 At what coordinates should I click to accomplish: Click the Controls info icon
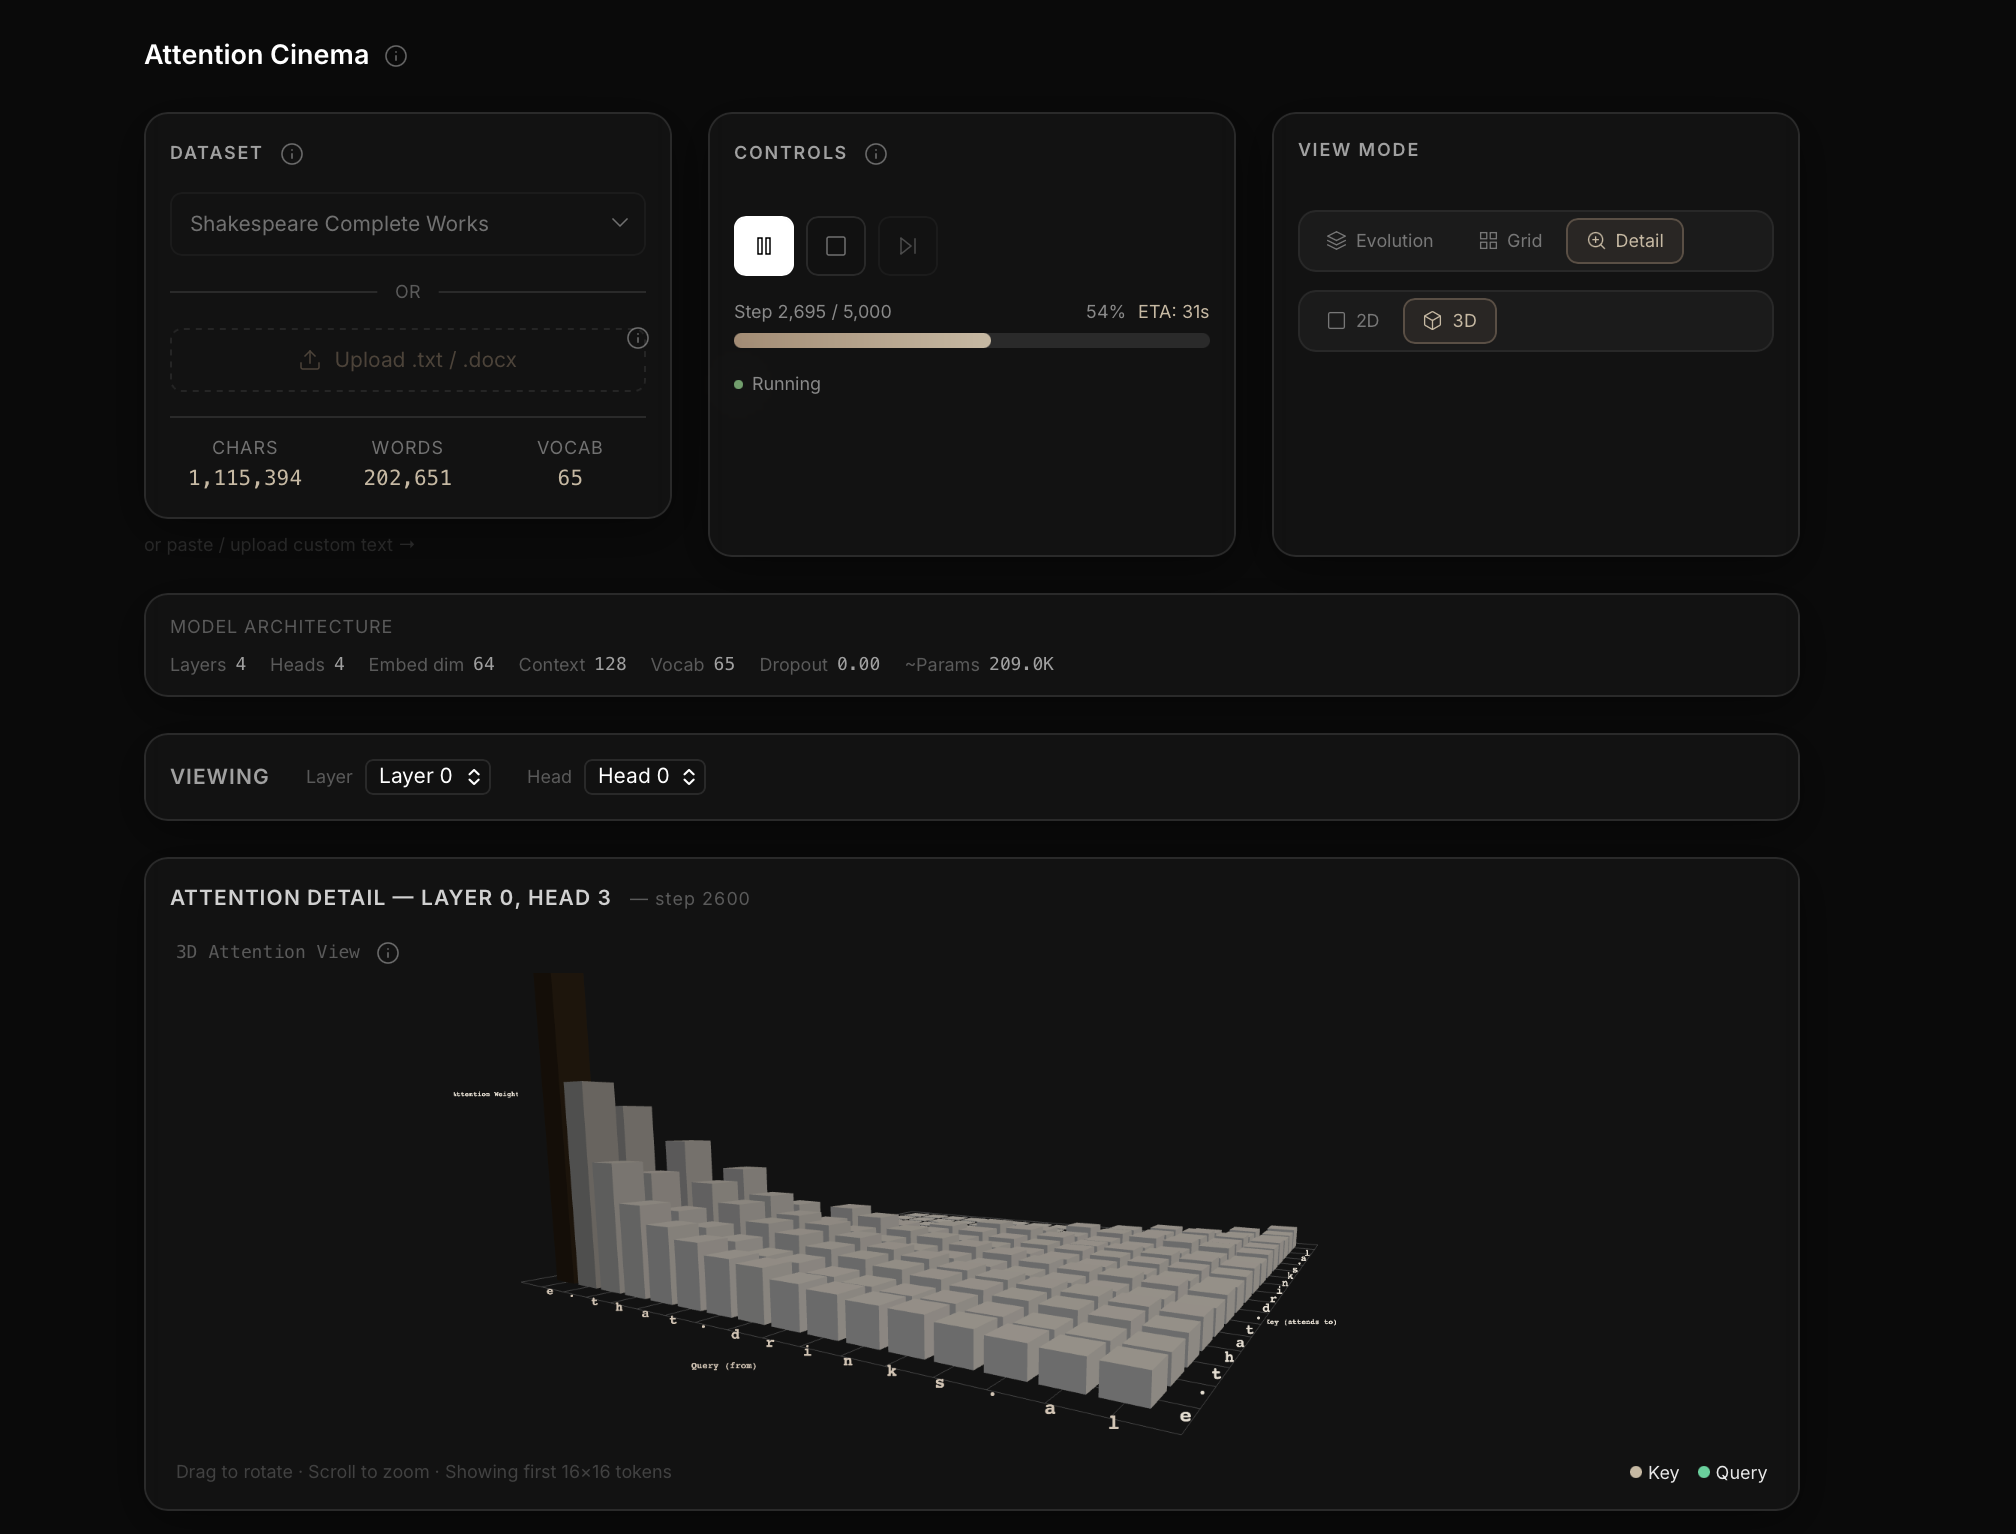876,154
